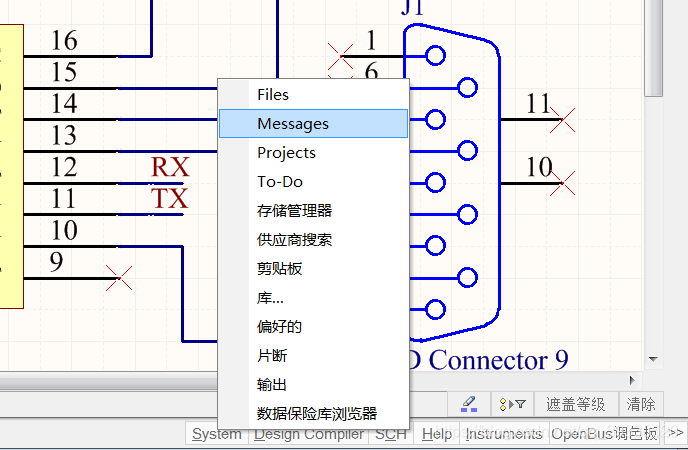
Task: Click pin 15 number on the IC
Action: [x=64, y=72]
